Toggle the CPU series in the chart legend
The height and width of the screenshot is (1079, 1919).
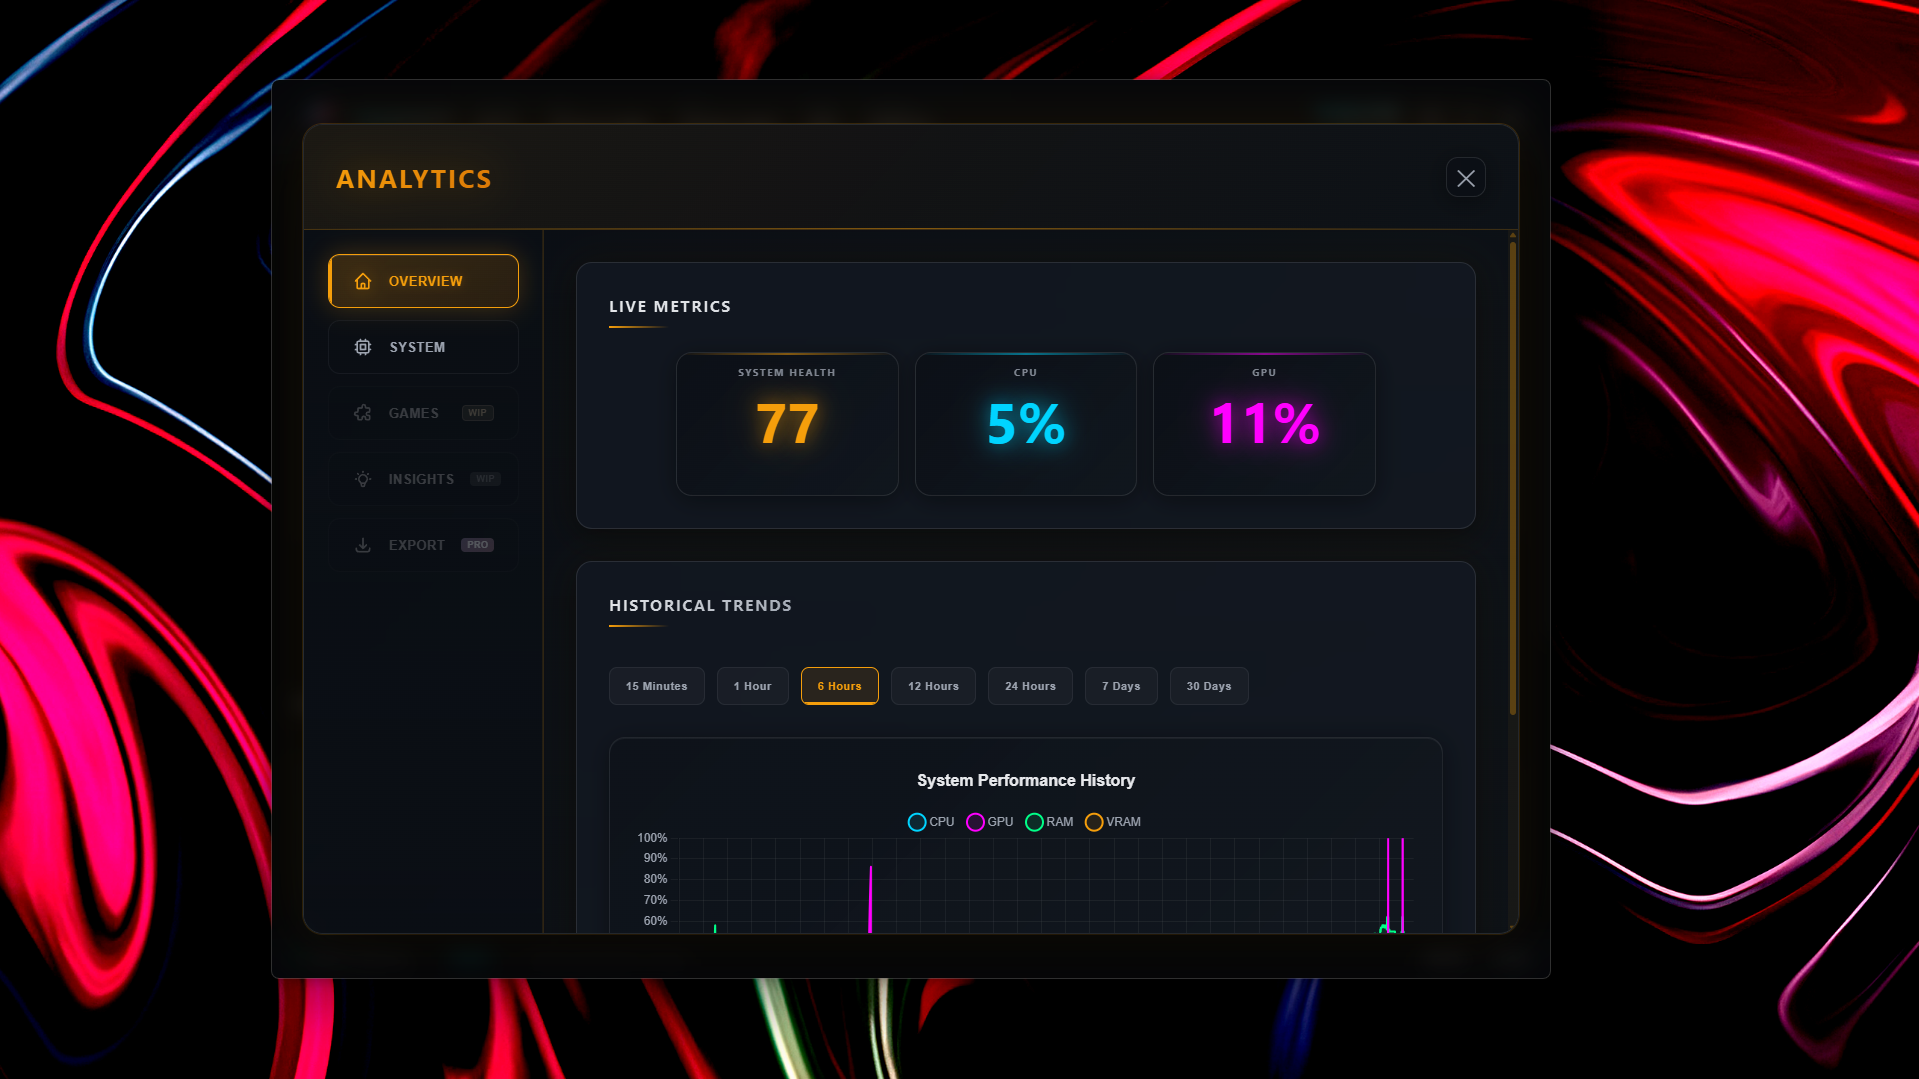click(x=916, y=821)
